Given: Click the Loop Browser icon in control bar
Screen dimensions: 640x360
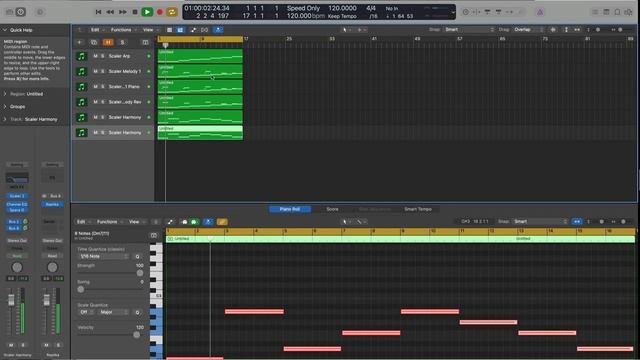Looking at the screenshot, I should tap(618, 12).
